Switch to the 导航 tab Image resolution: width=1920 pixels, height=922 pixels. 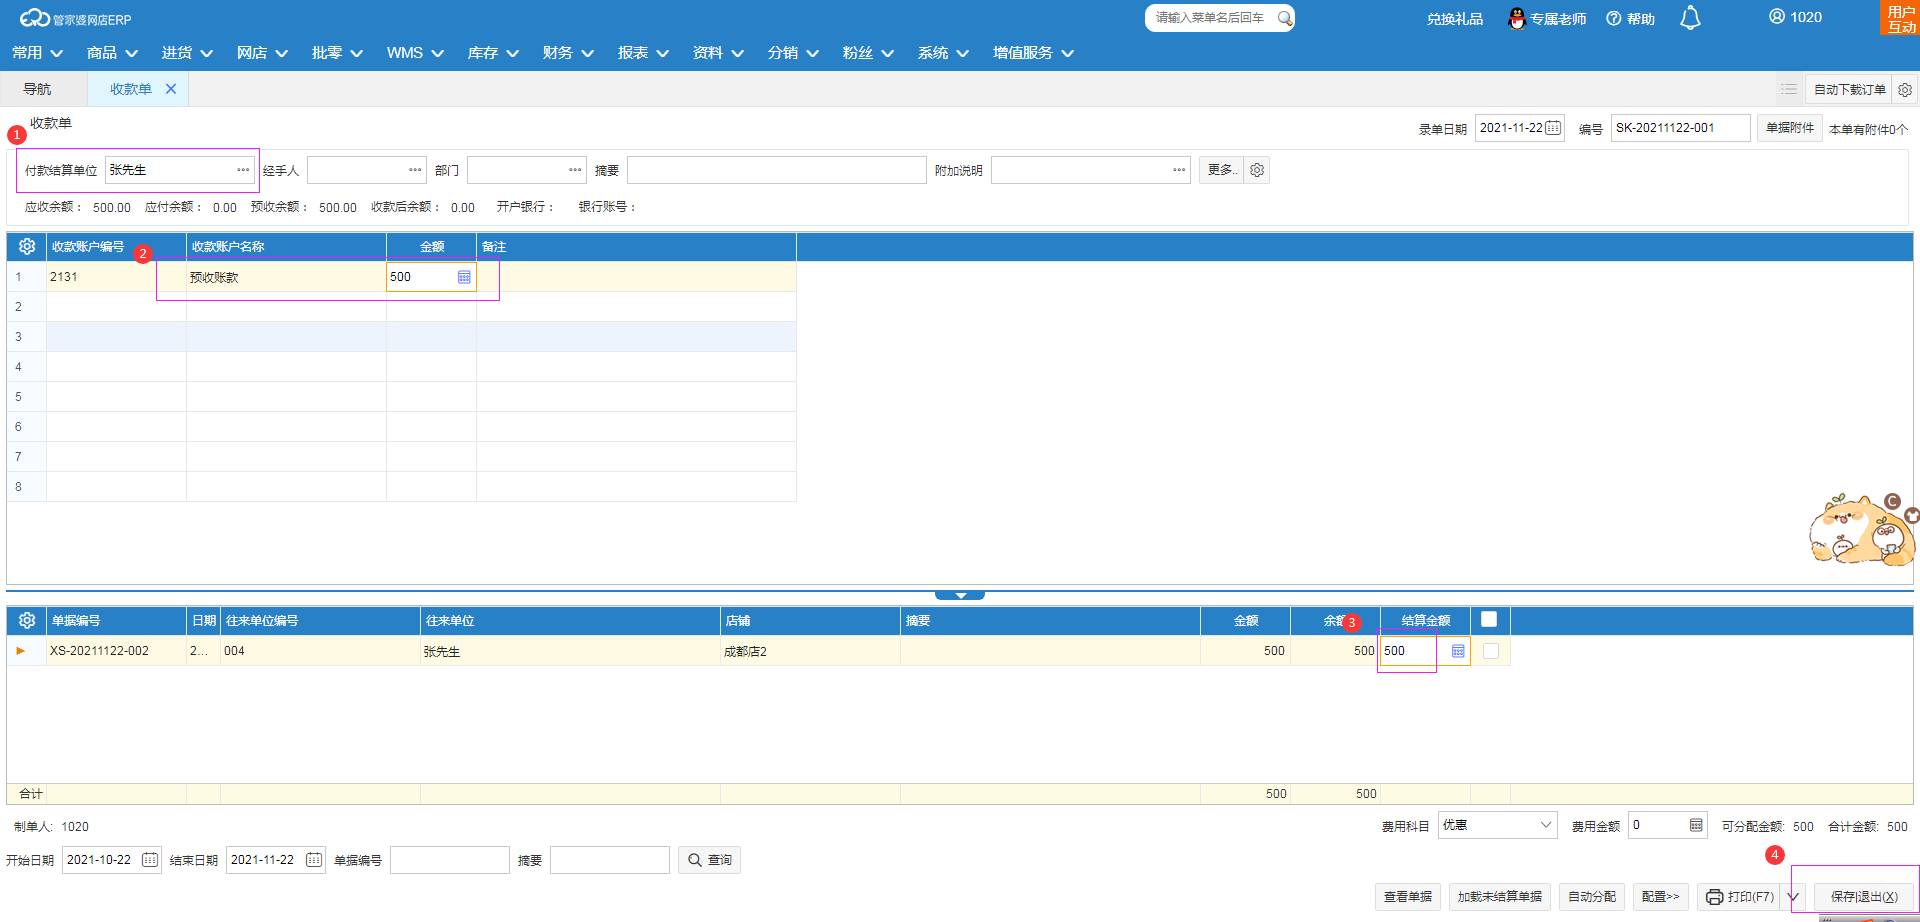37,89
